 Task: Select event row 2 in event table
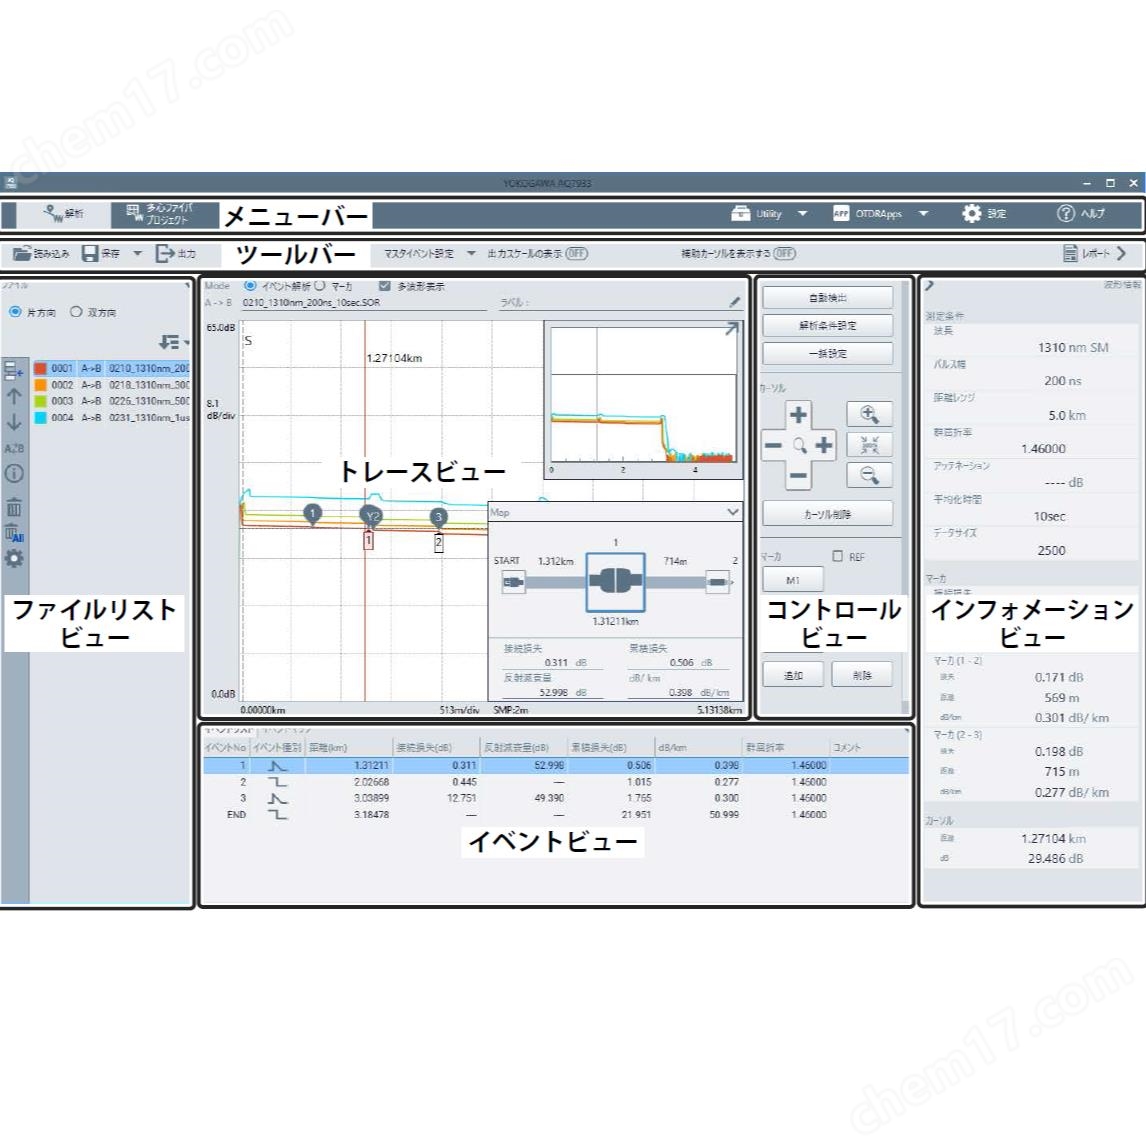(555, 782)
